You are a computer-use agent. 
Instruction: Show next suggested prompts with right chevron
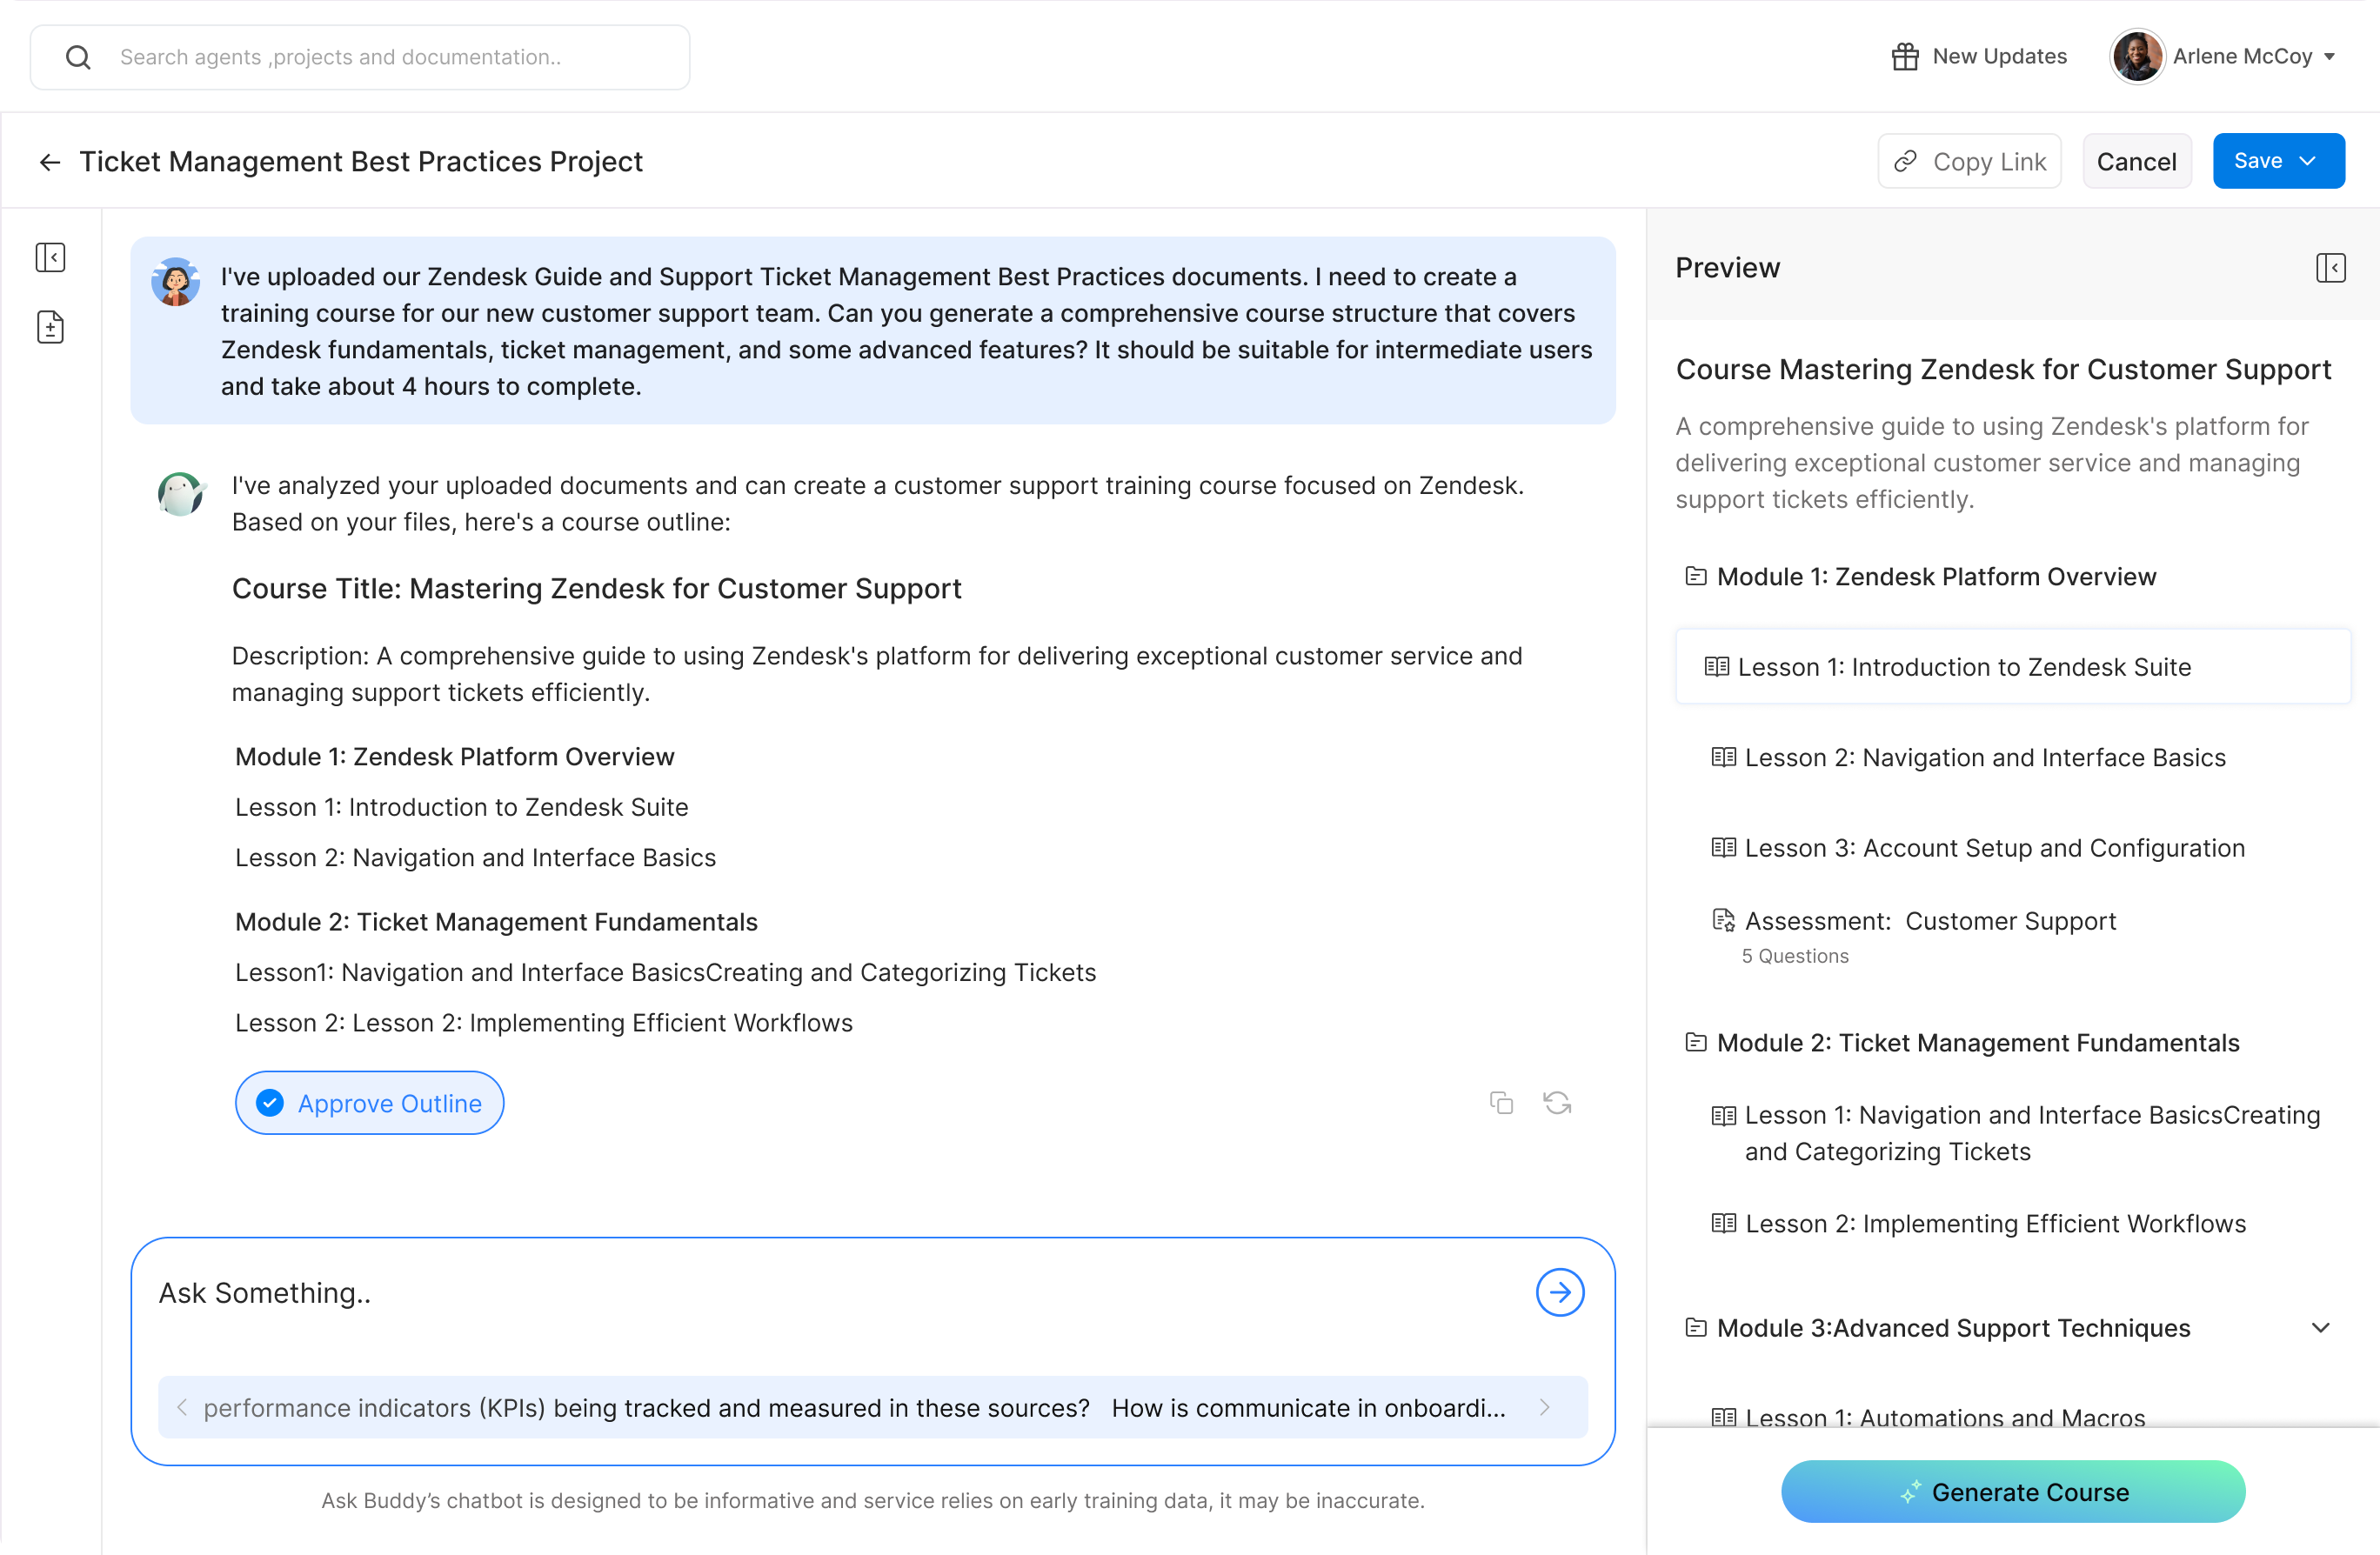1544,1407
